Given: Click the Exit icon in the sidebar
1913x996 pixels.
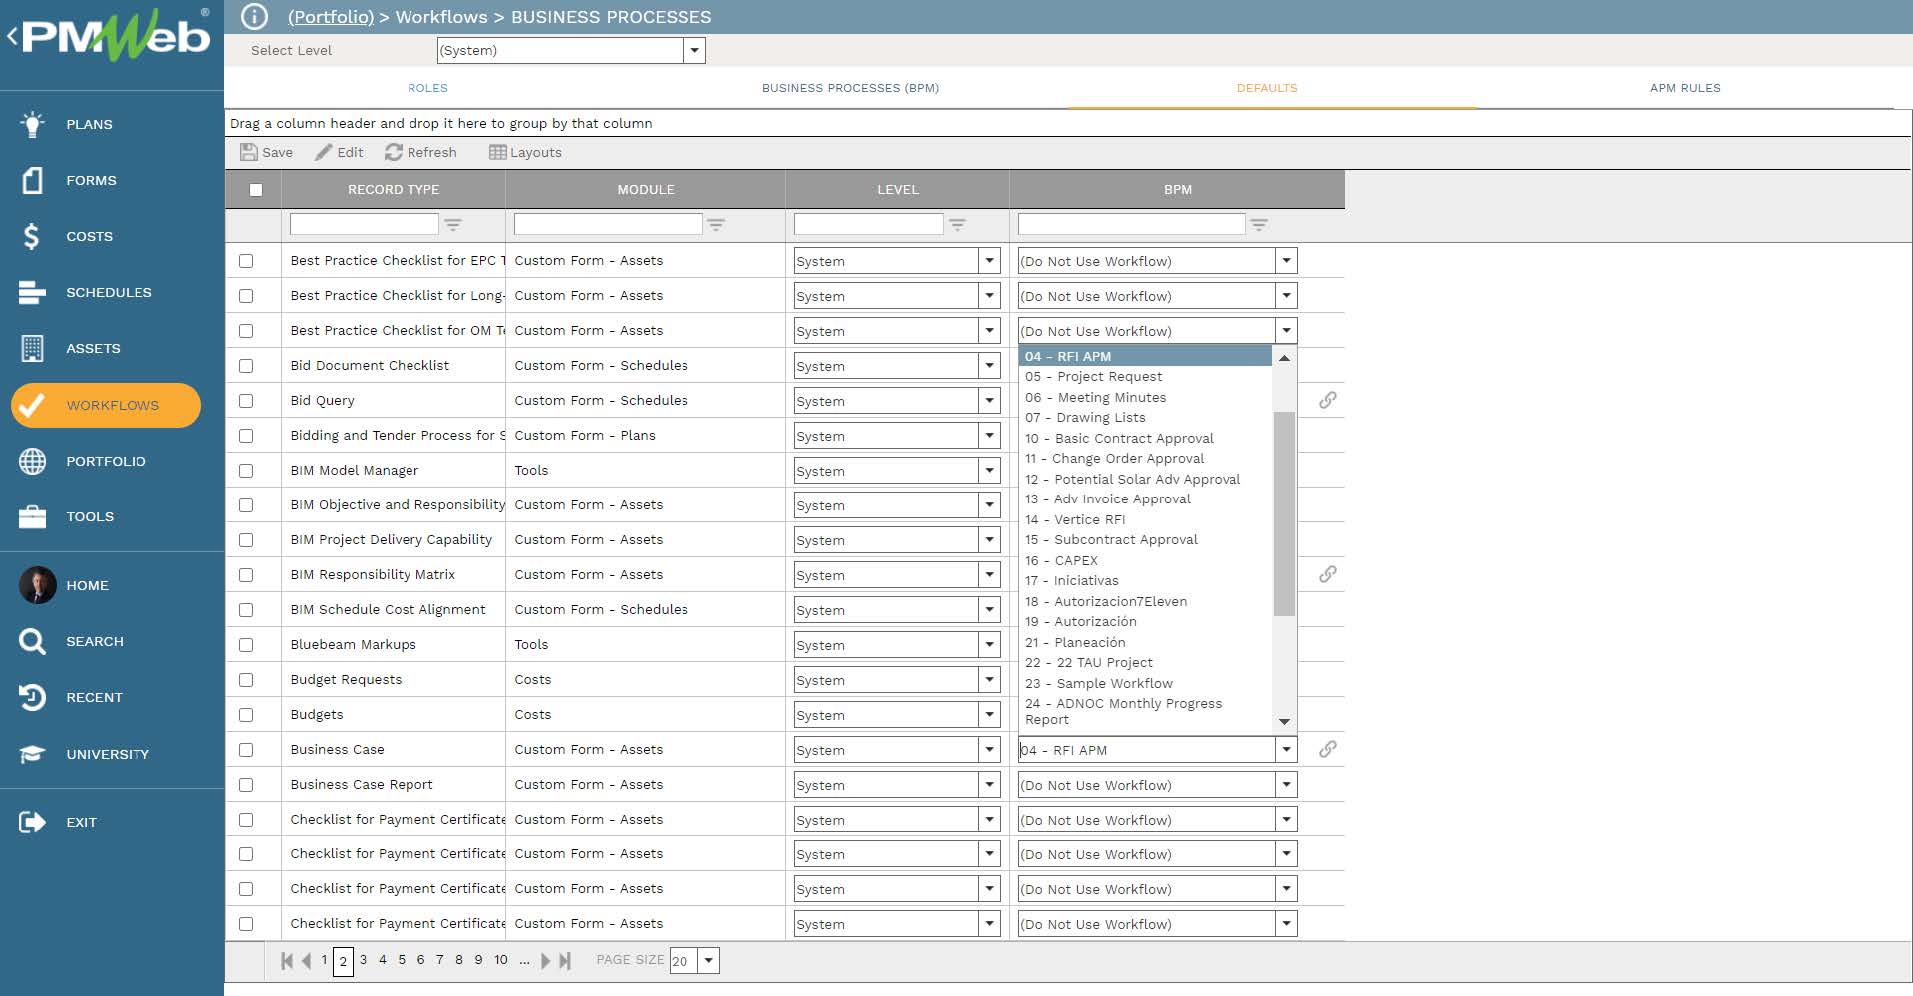Looking at the screenshot, I should [x=32, y=822].
